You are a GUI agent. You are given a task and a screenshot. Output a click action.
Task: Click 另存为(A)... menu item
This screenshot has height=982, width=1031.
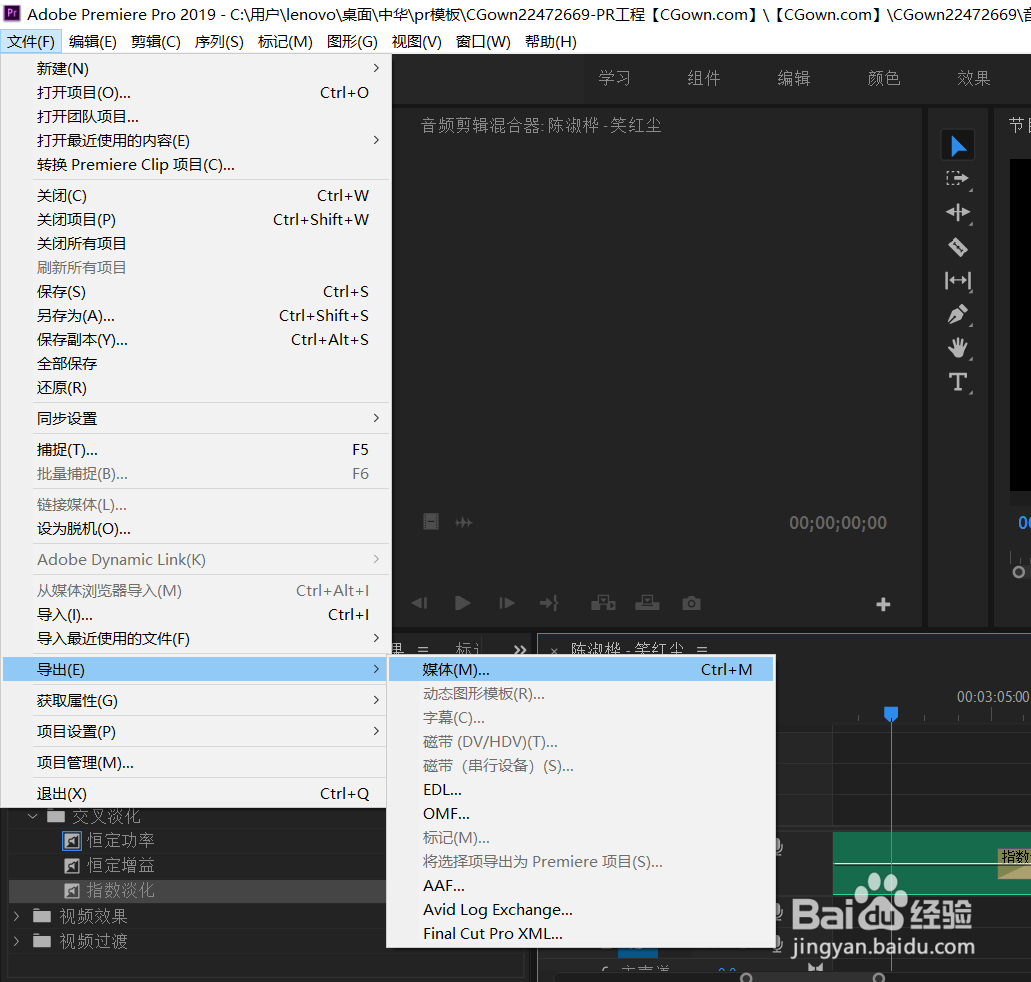tap(196, 316)
